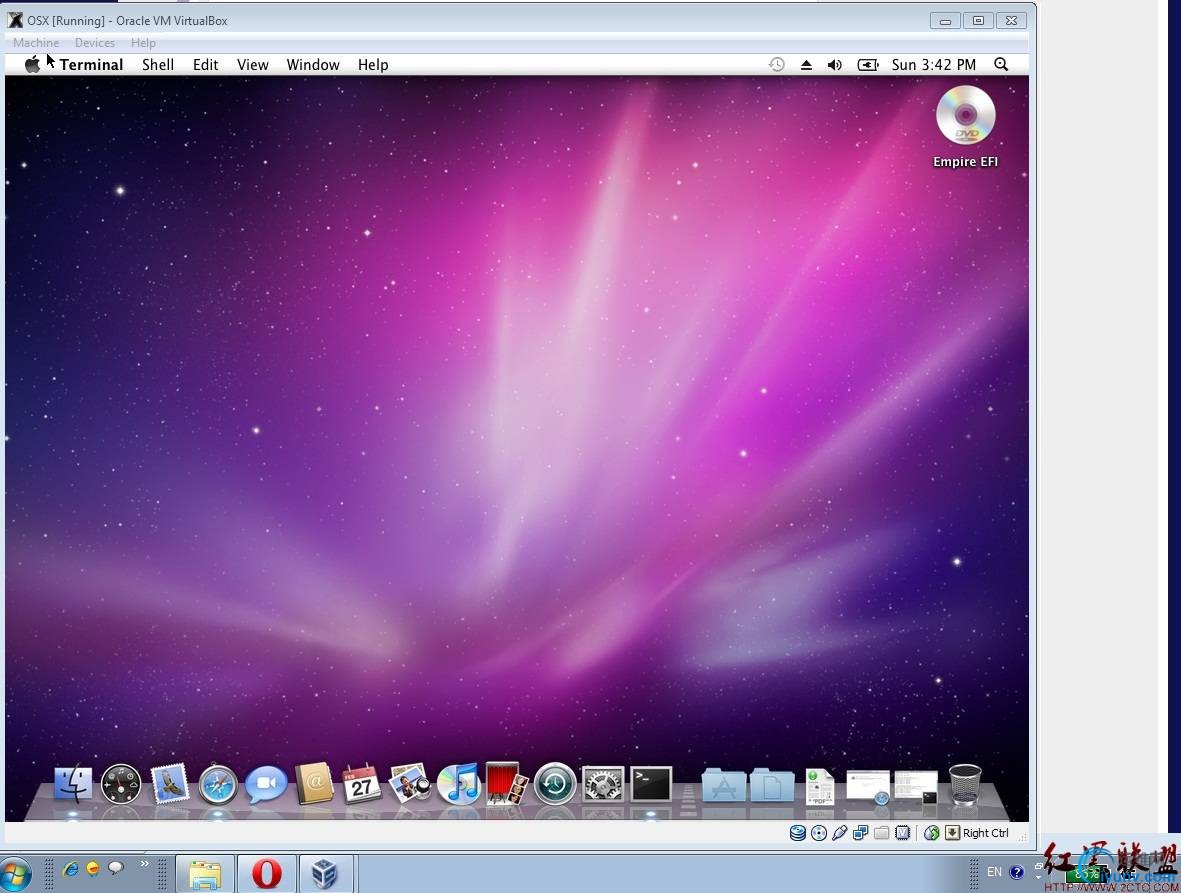
Task: Open the Windows Start button
Action: (15, 875)
